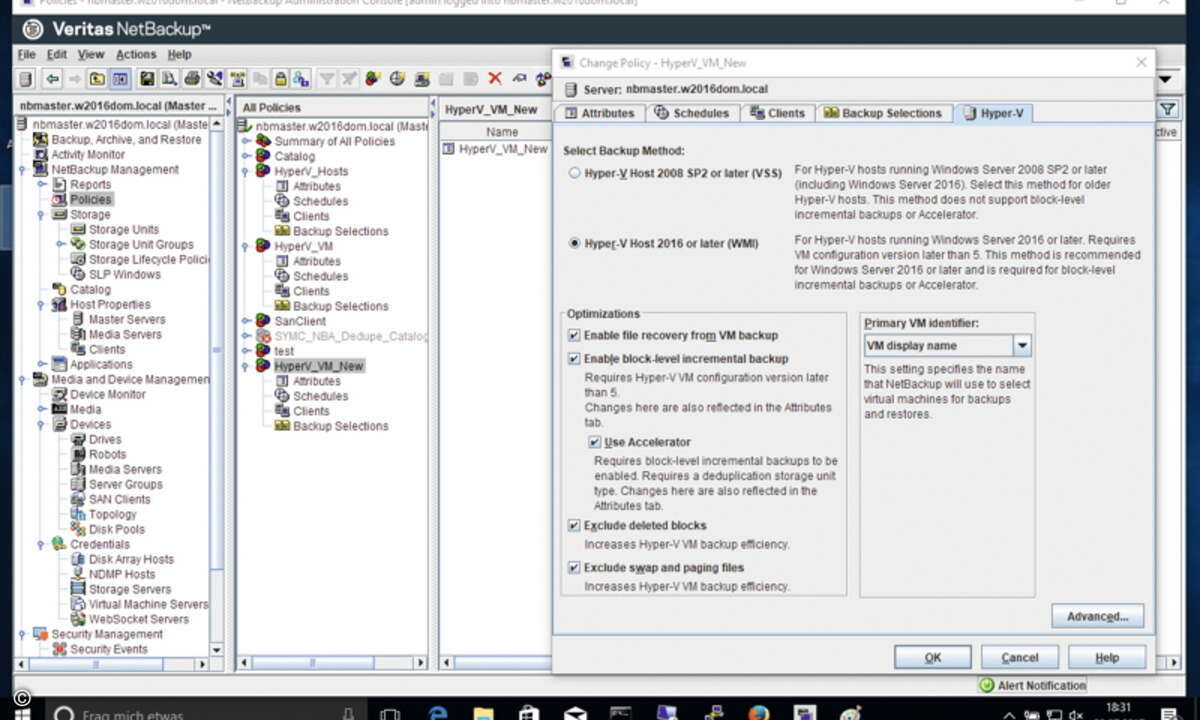Open the File menu
This screenshot has width=1200, height=720.
pyautogui.click(x=27, y=54)
